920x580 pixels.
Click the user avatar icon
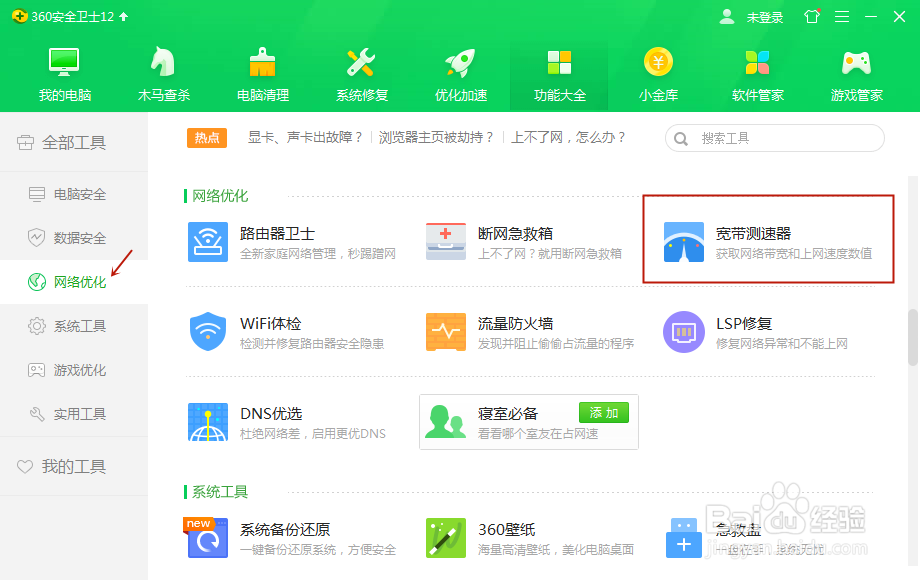tap(727, 16)
